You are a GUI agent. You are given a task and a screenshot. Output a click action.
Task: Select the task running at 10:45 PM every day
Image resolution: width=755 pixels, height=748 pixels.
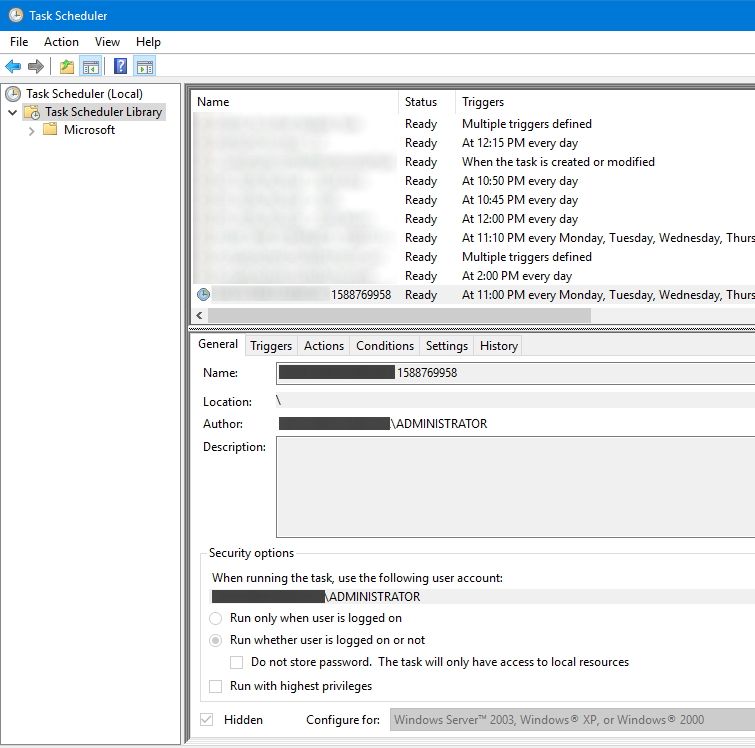474,200
